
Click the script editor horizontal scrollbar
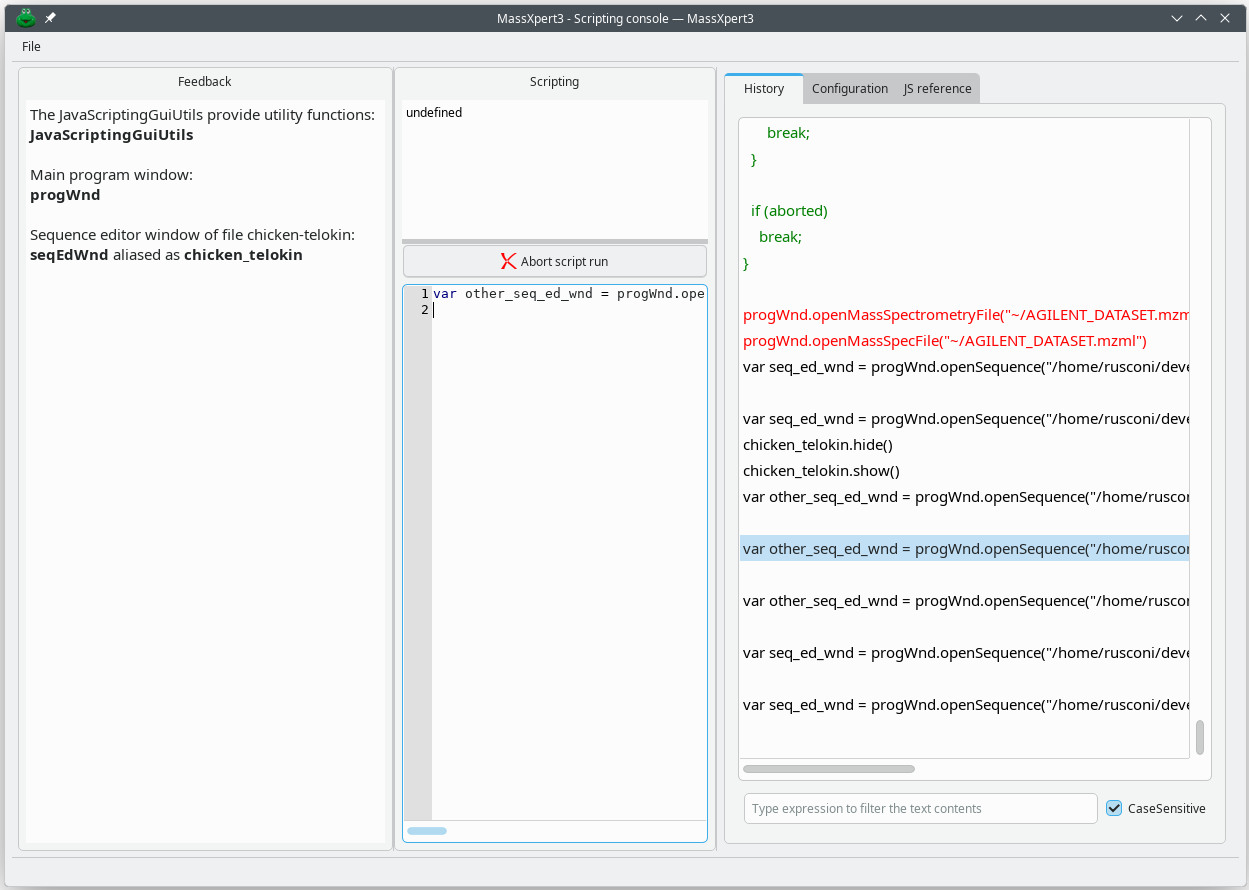point(427,831)
